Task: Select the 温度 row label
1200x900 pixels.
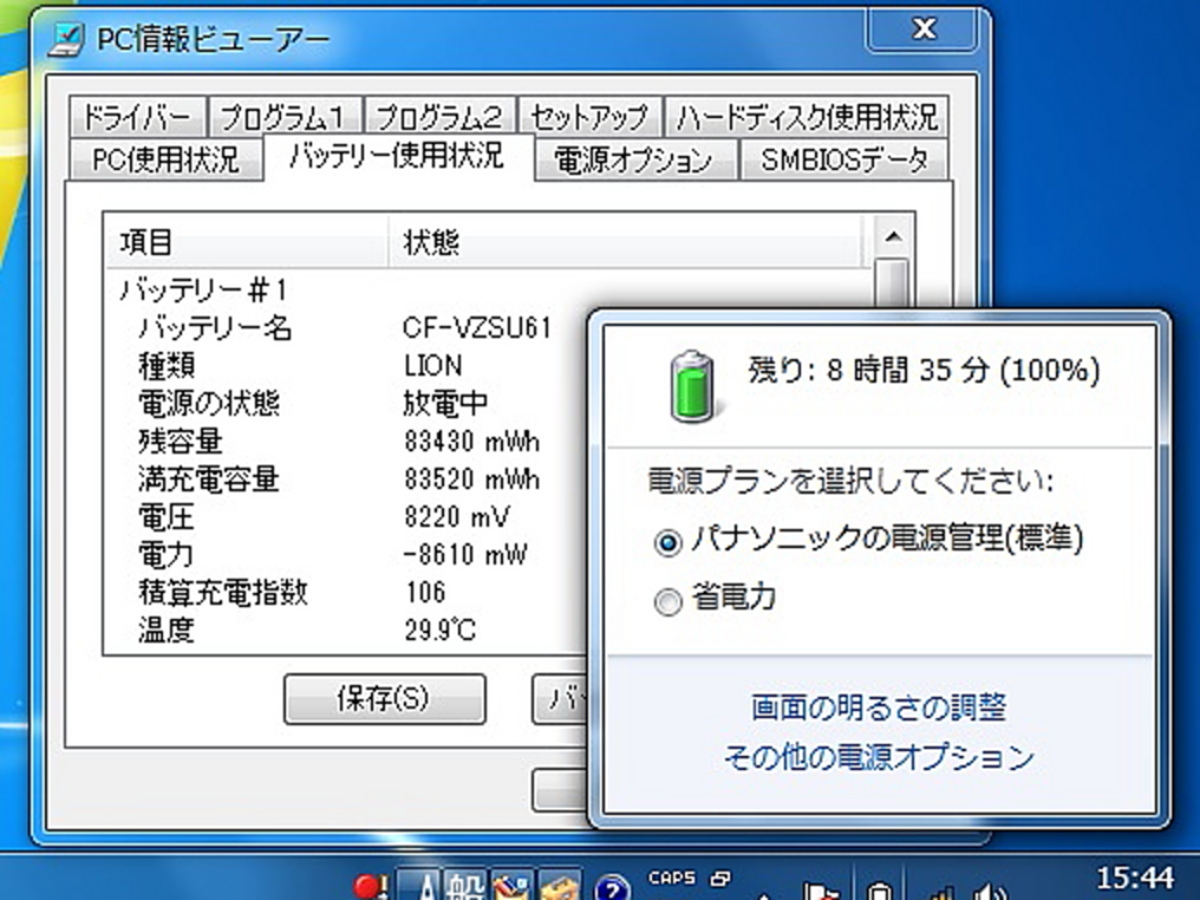Action: pyautogui.click(x=165, y=630)
